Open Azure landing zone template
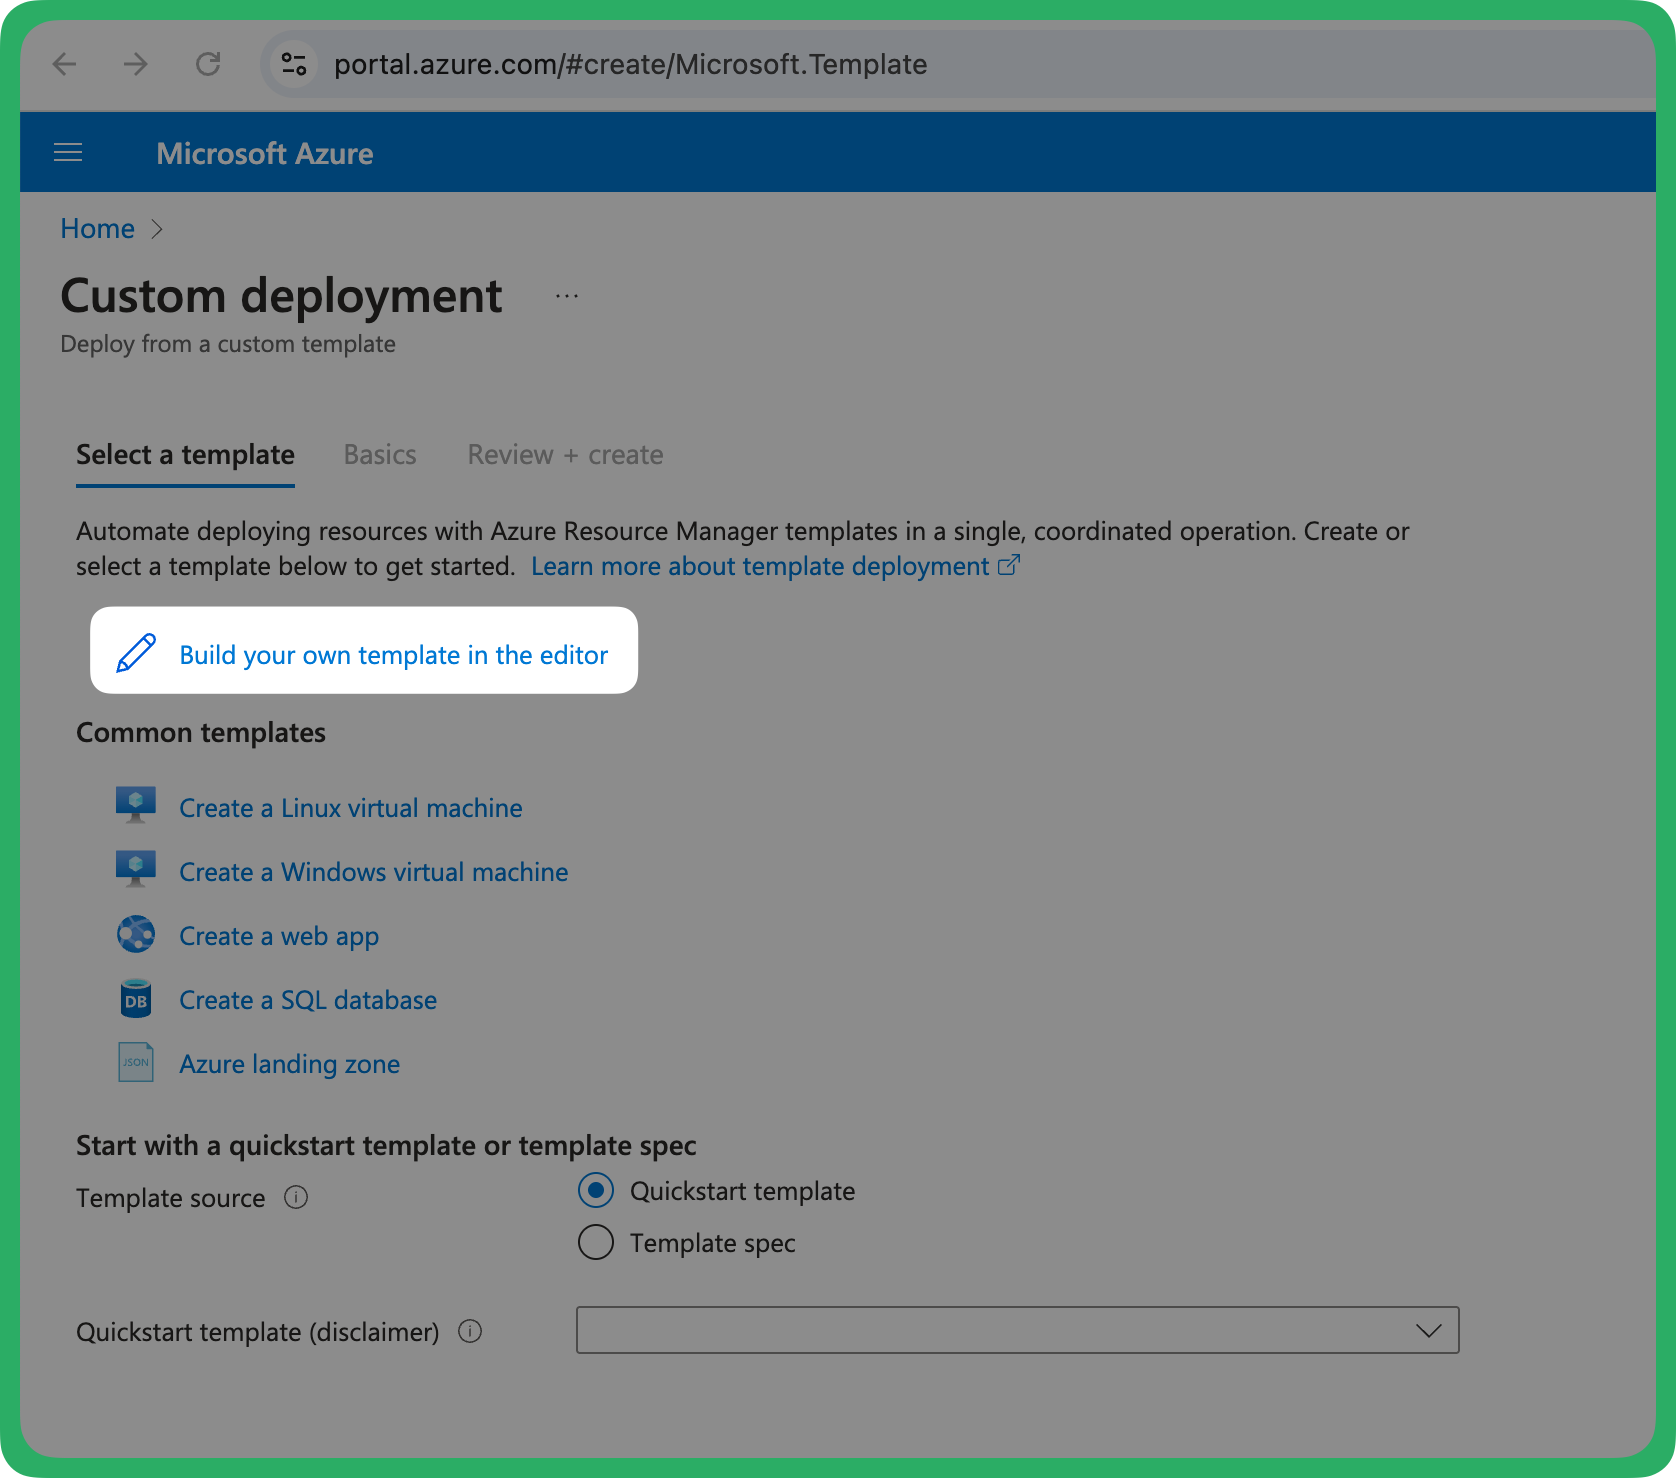Screen dimensions: 1676x1478 click(290, 1064)
